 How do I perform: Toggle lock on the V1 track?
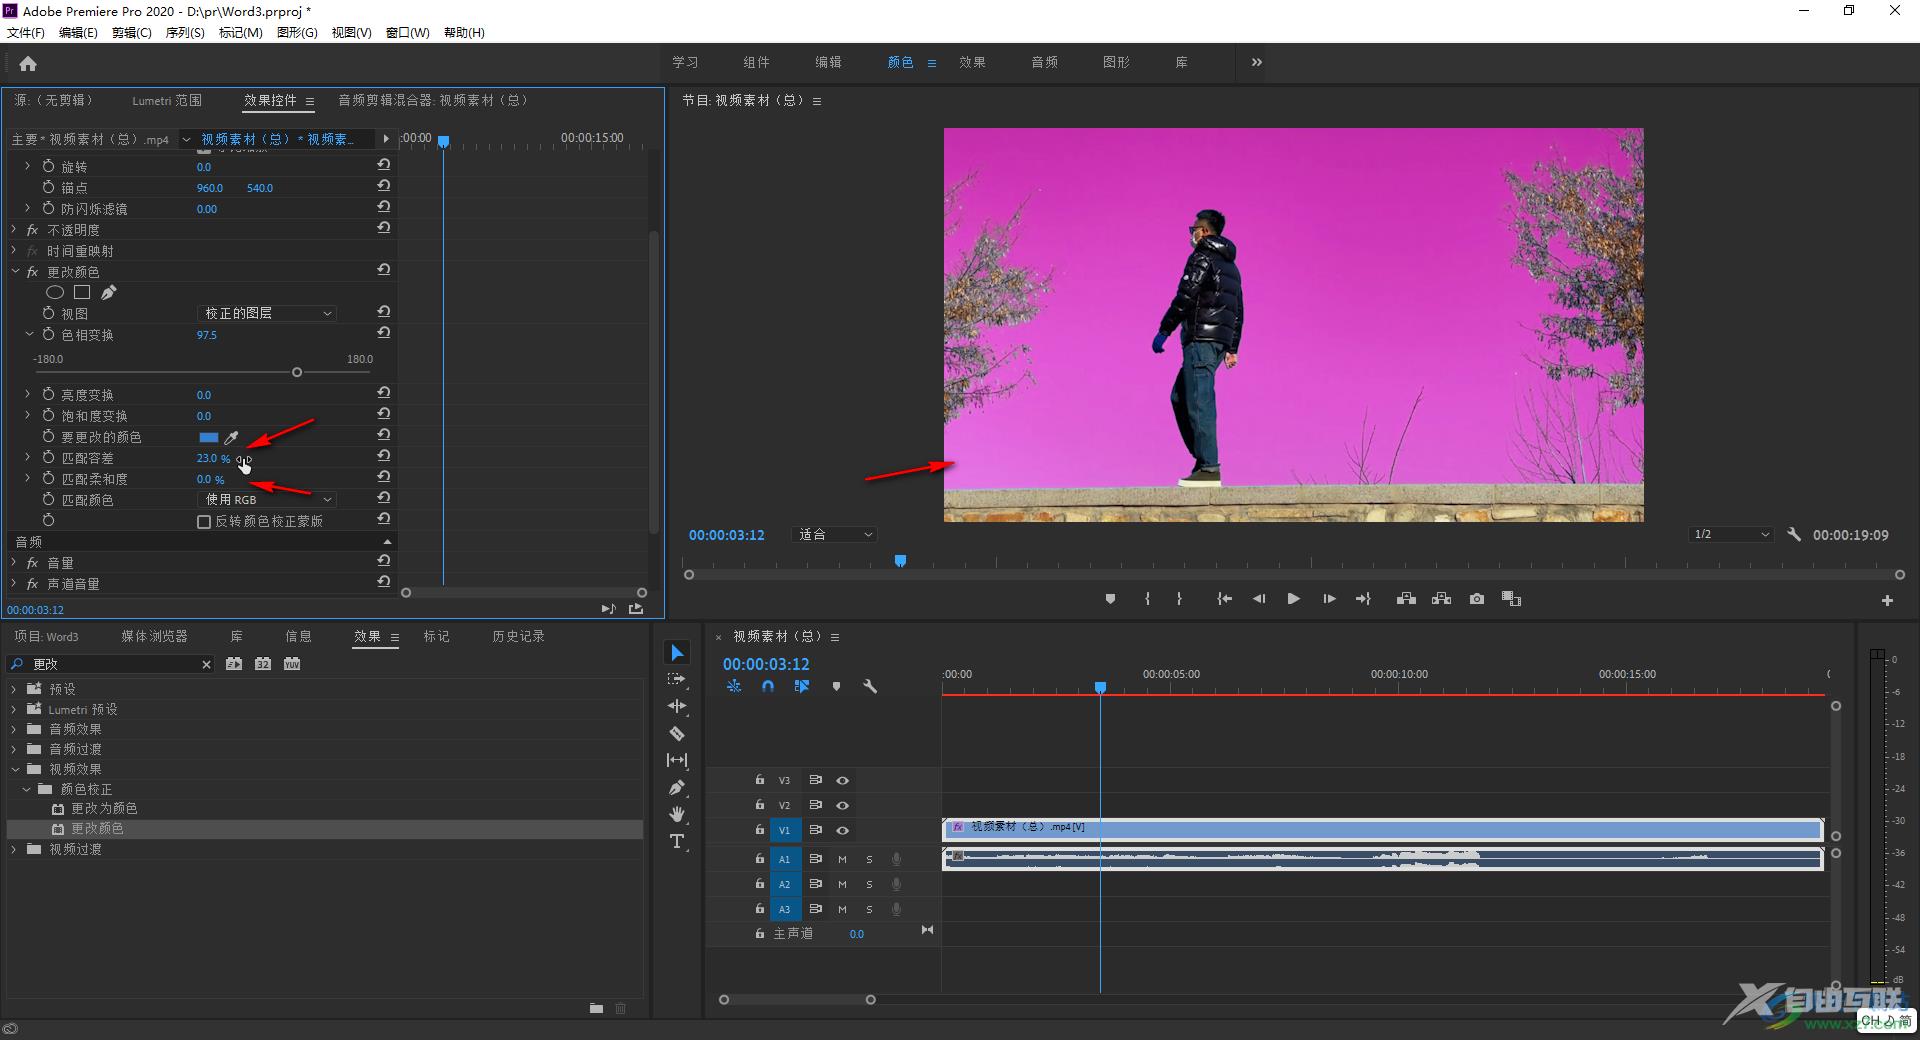point(760,830)
